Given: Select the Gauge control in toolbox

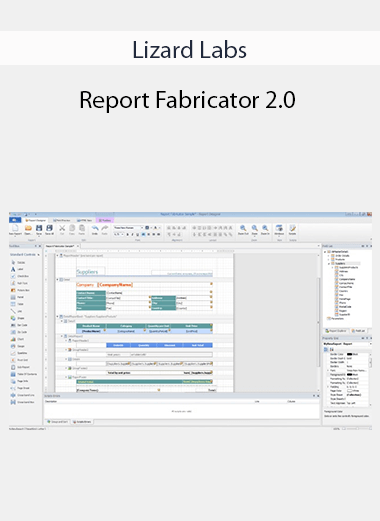Looking at the screenshot, I should [x=18, y=346].
